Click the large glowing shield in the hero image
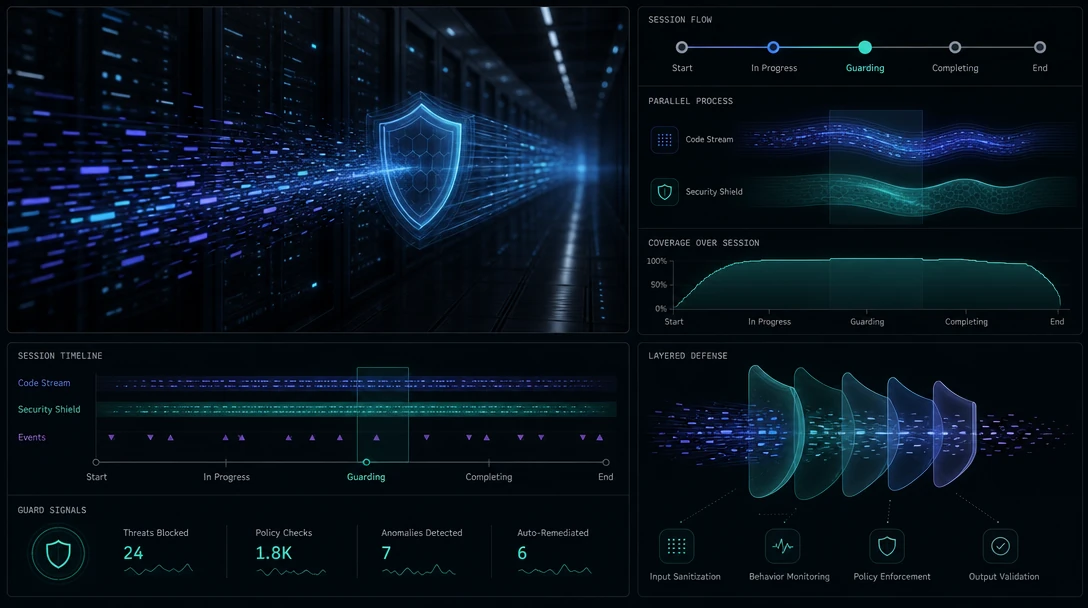Screen dimensions: 1088x608 [x=420, y=170]
